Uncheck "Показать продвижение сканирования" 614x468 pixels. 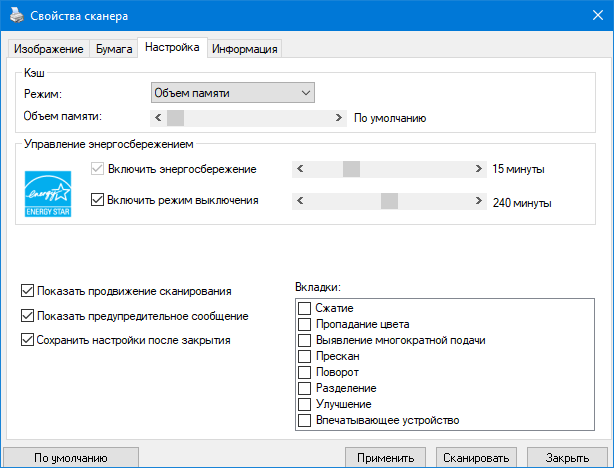26,292
